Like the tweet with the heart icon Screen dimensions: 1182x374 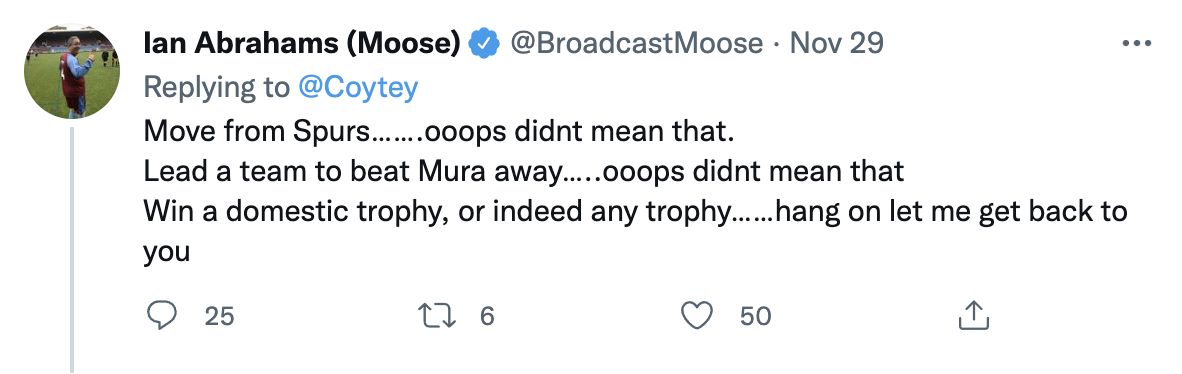(x=697, y=315)
